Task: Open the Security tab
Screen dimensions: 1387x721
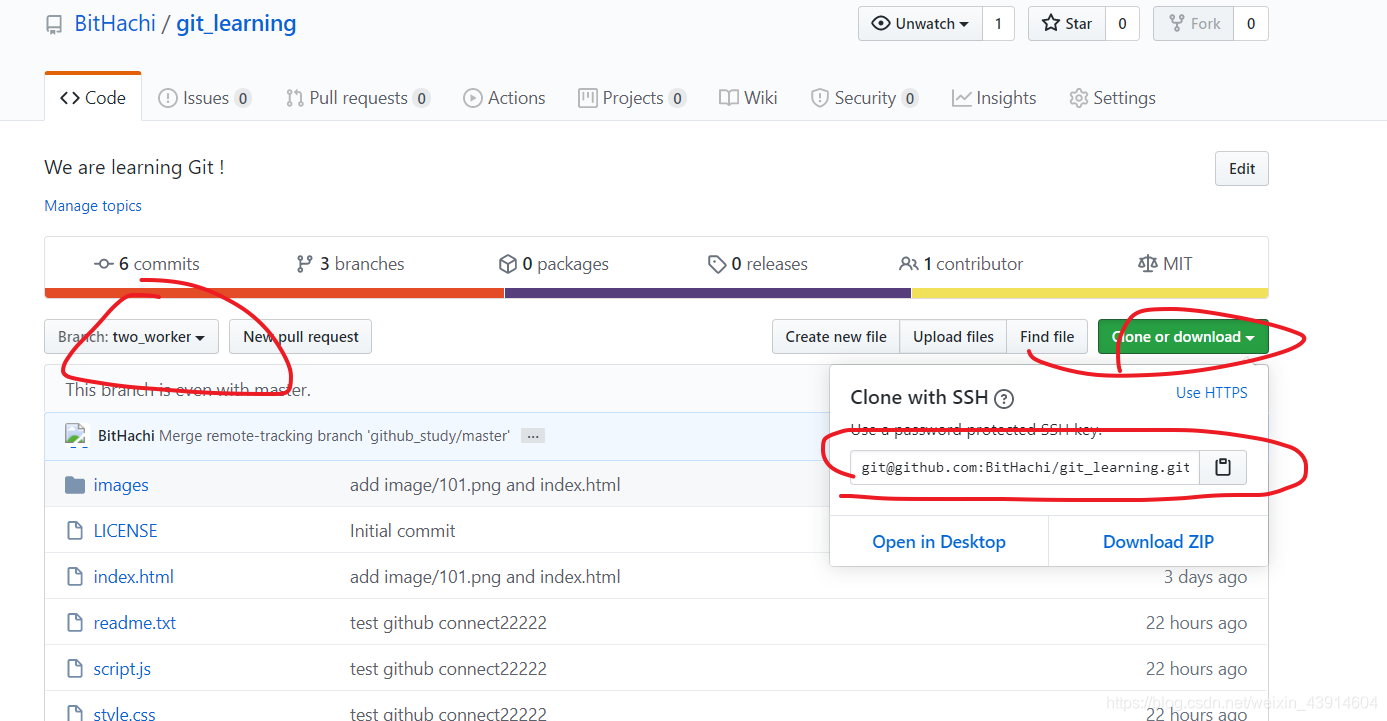Action: [x=864, y=98]
